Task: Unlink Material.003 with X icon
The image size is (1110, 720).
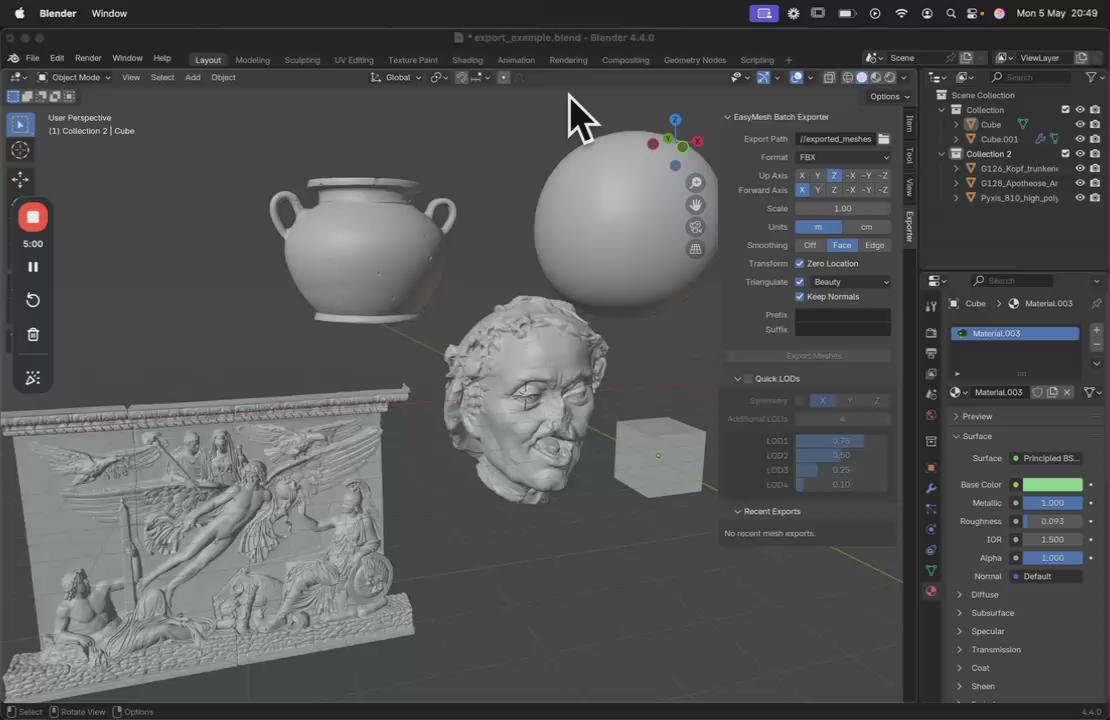Action: pos(1068,392)
